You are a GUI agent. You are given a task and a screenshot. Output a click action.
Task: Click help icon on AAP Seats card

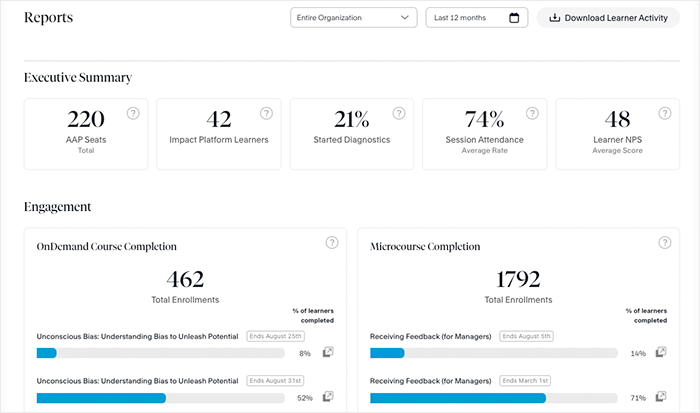coord(133,113)
